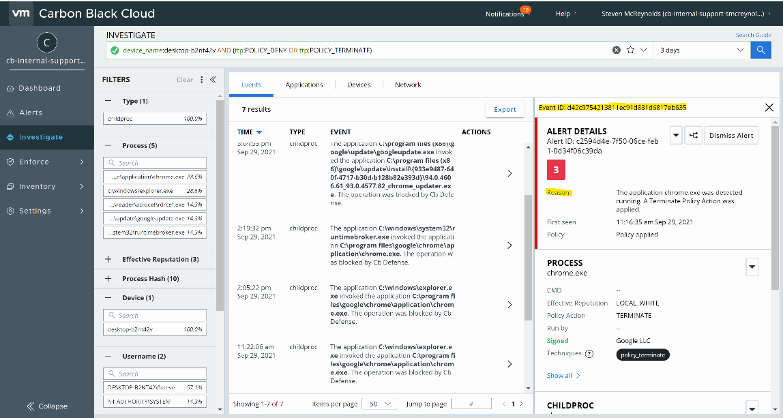Close the event details panel
The image size is (783, 418).
point(769,107)
